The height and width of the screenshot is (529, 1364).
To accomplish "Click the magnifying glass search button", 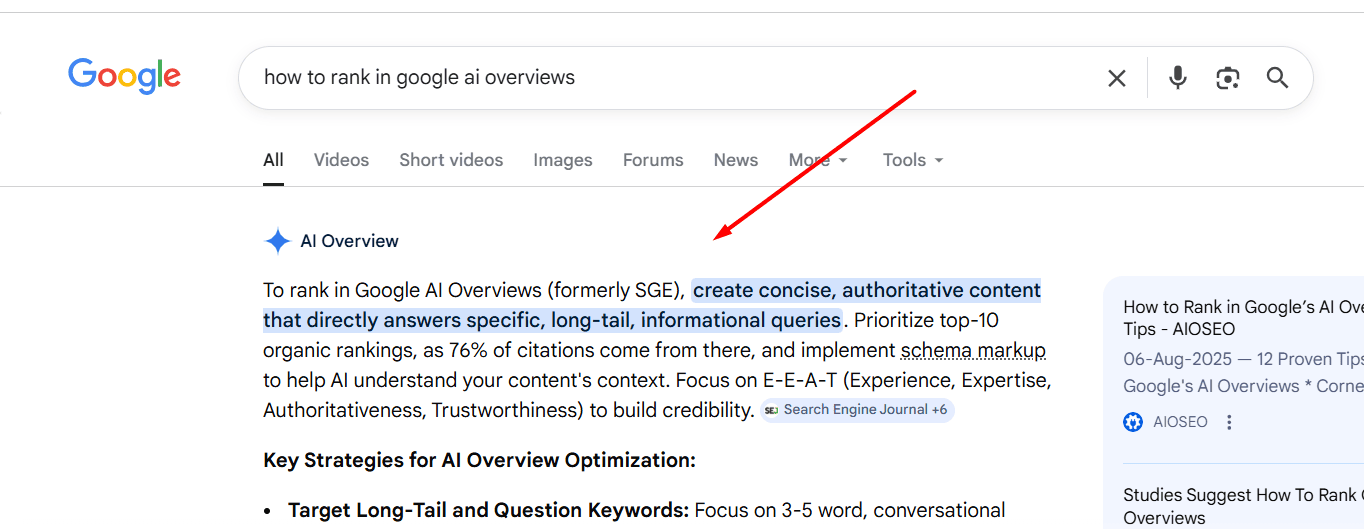I will [x=1277, y=78].
